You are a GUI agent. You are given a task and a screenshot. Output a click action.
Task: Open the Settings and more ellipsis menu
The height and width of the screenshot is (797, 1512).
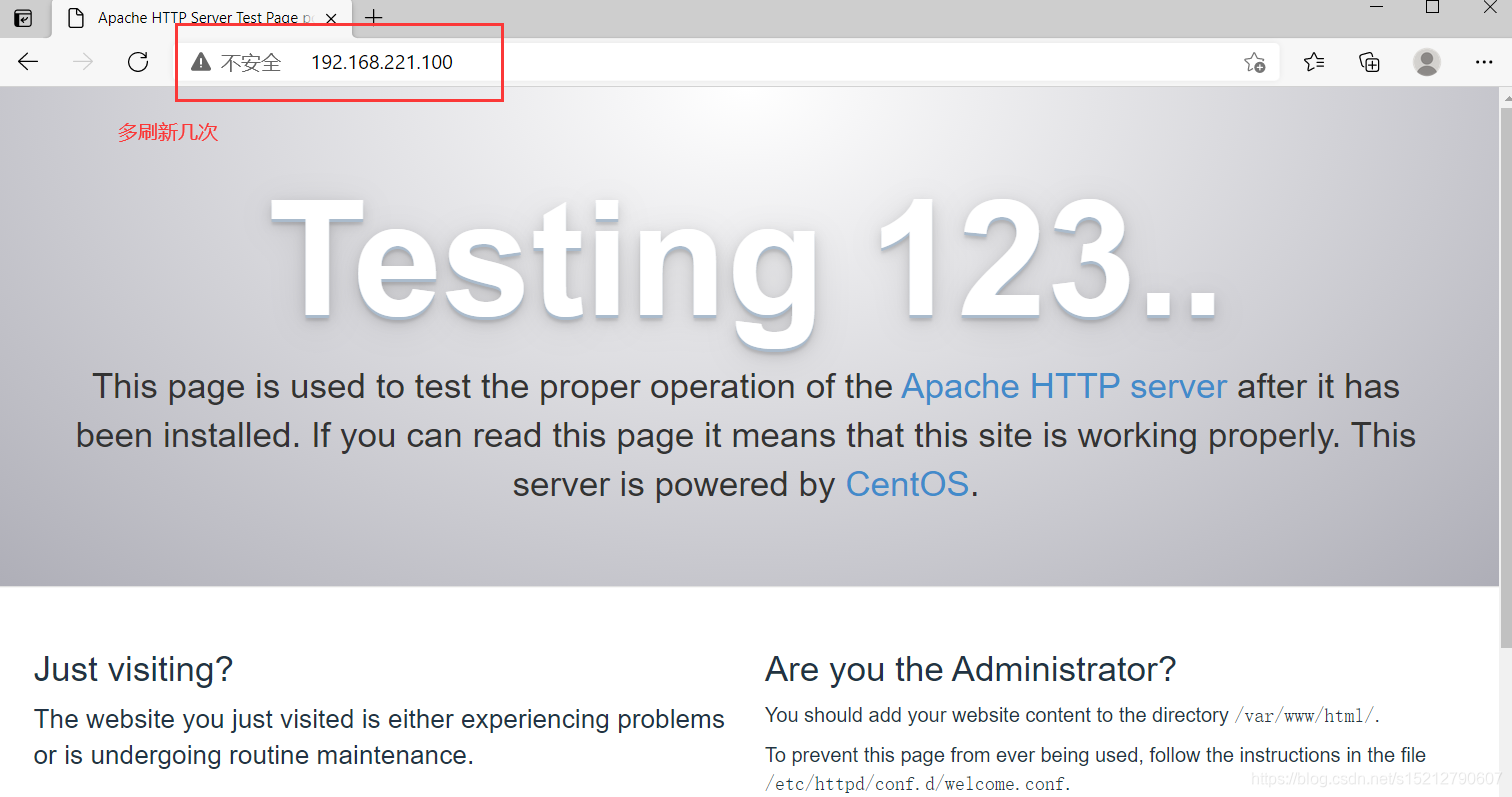(1484, 62)
